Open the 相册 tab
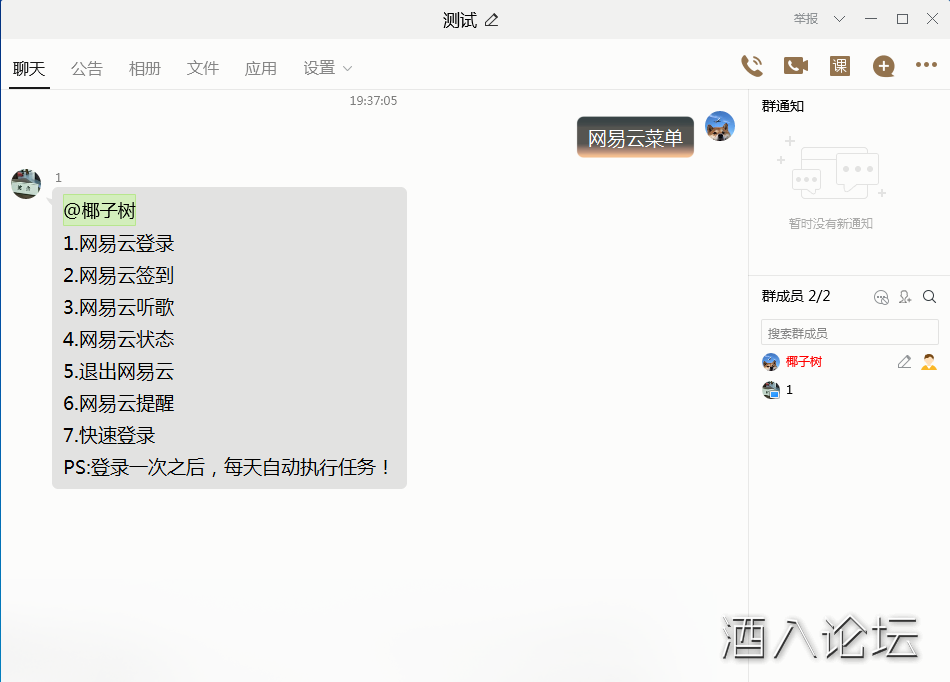The image size is (950, 682). click(x=145, y=68)
